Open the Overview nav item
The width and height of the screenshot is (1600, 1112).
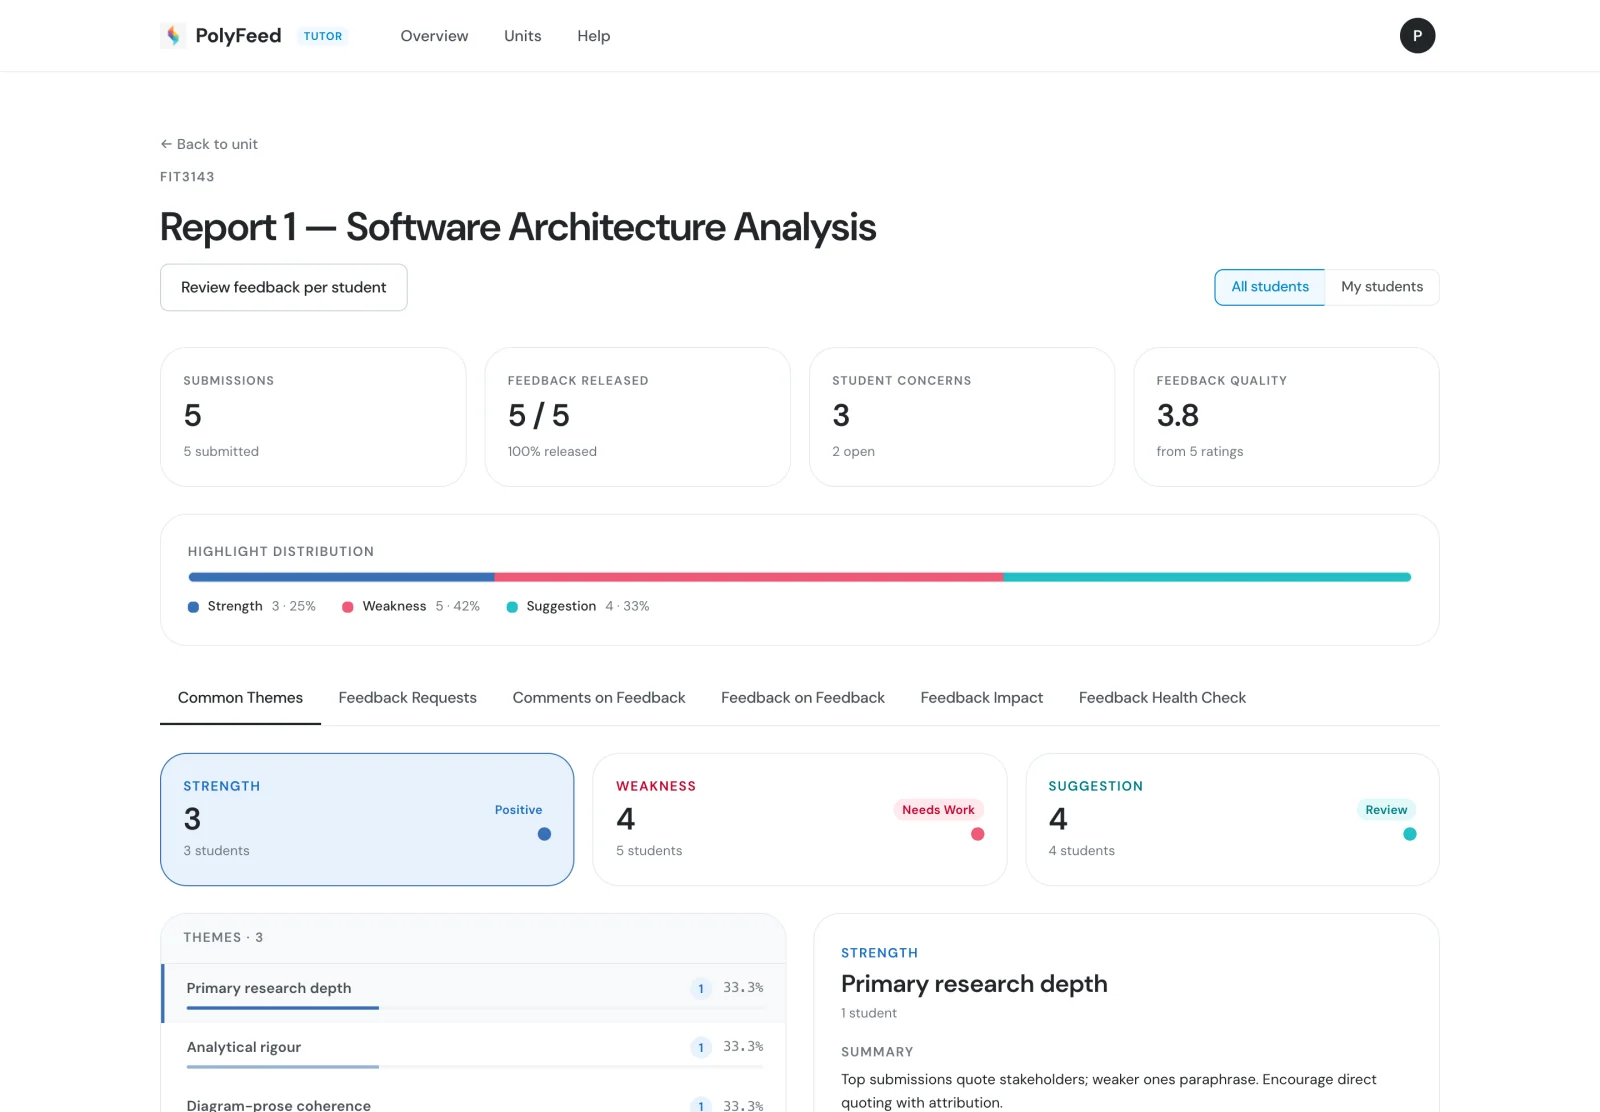click(434, 36)
